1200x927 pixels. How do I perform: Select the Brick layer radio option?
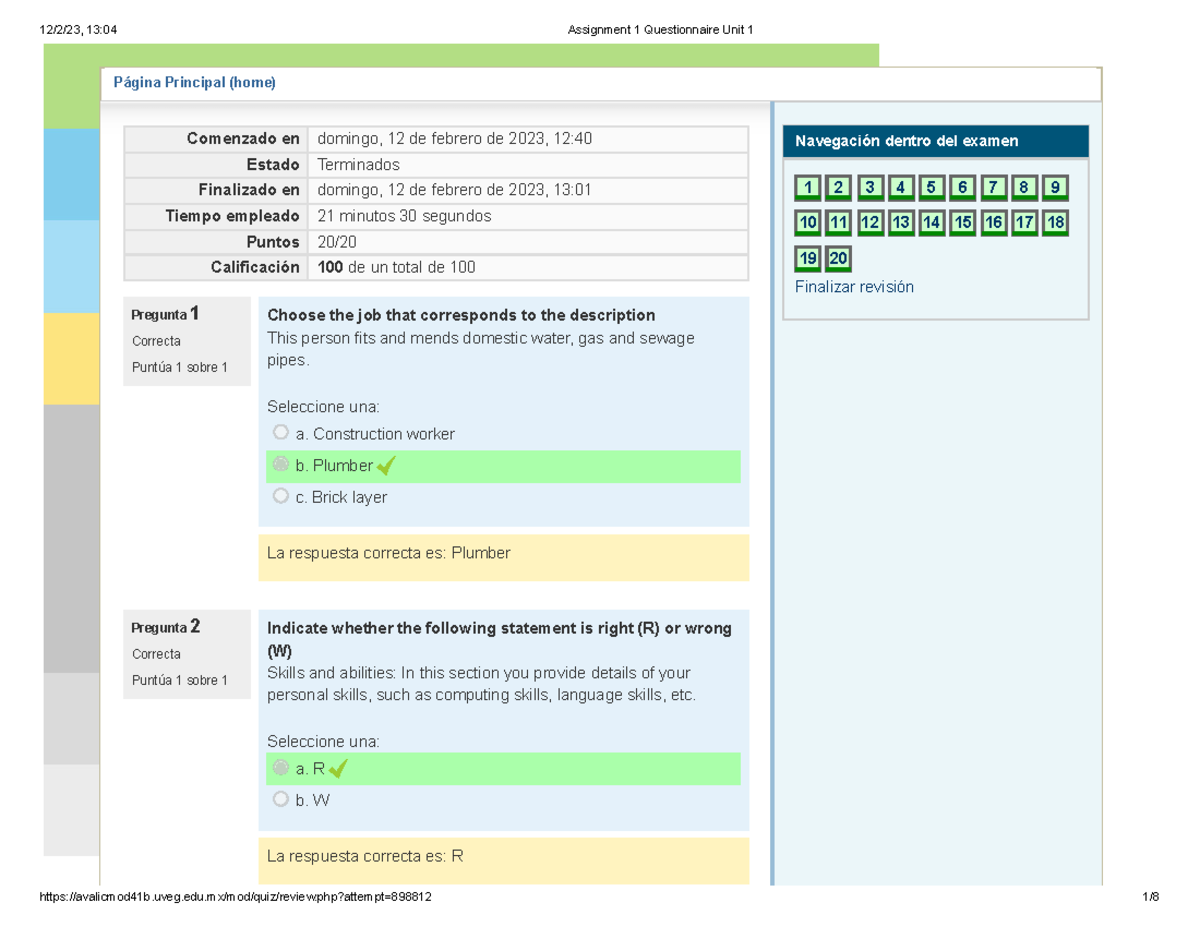281,496
